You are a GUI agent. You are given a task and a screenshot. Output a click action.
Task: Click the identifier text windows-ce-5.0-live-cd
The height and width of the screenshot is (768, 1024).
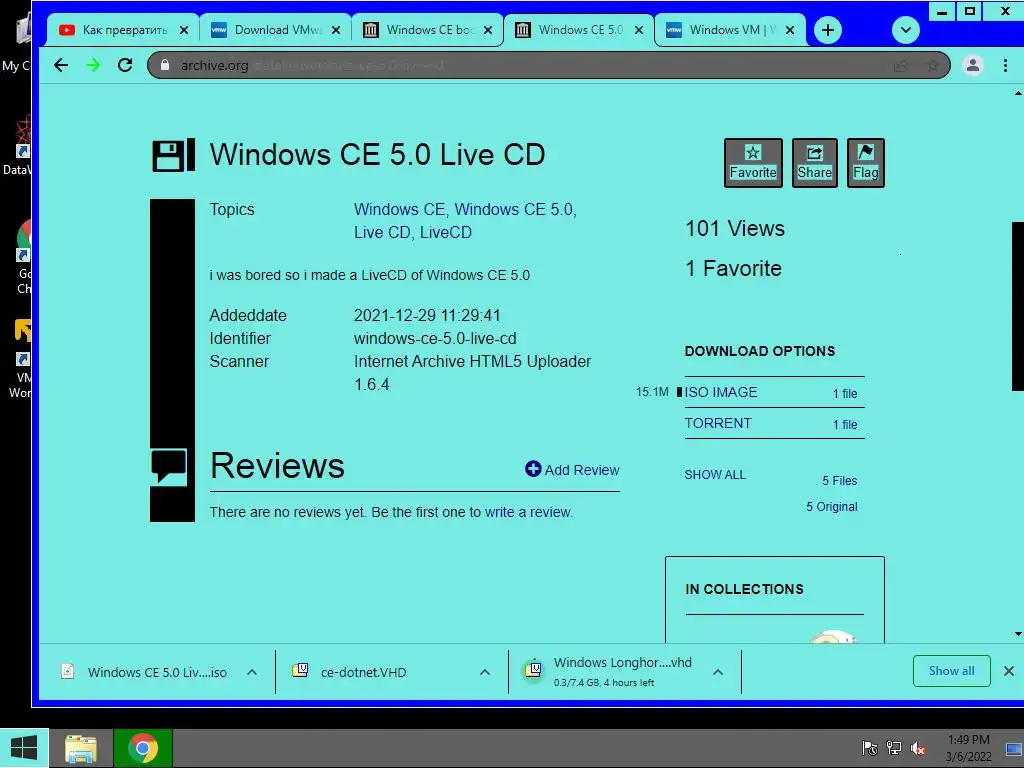point(435,338)
